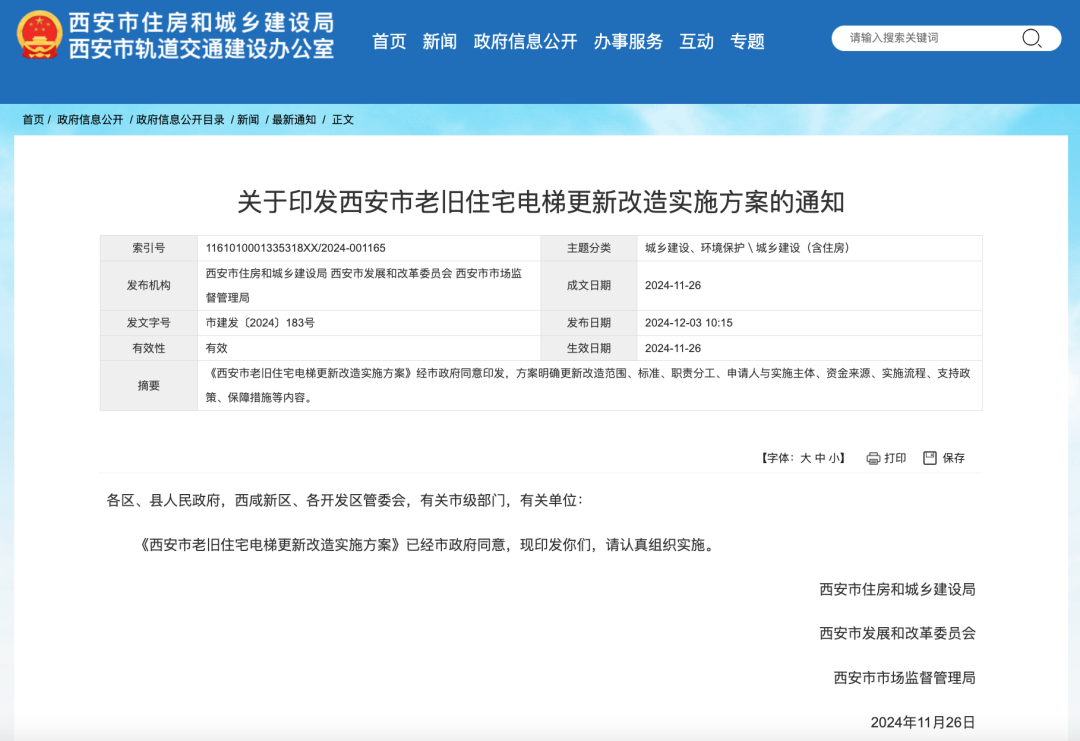Screen dimensions: 1080x741
Task: Click the 索引号 label cell
Action: pos(149,248)
